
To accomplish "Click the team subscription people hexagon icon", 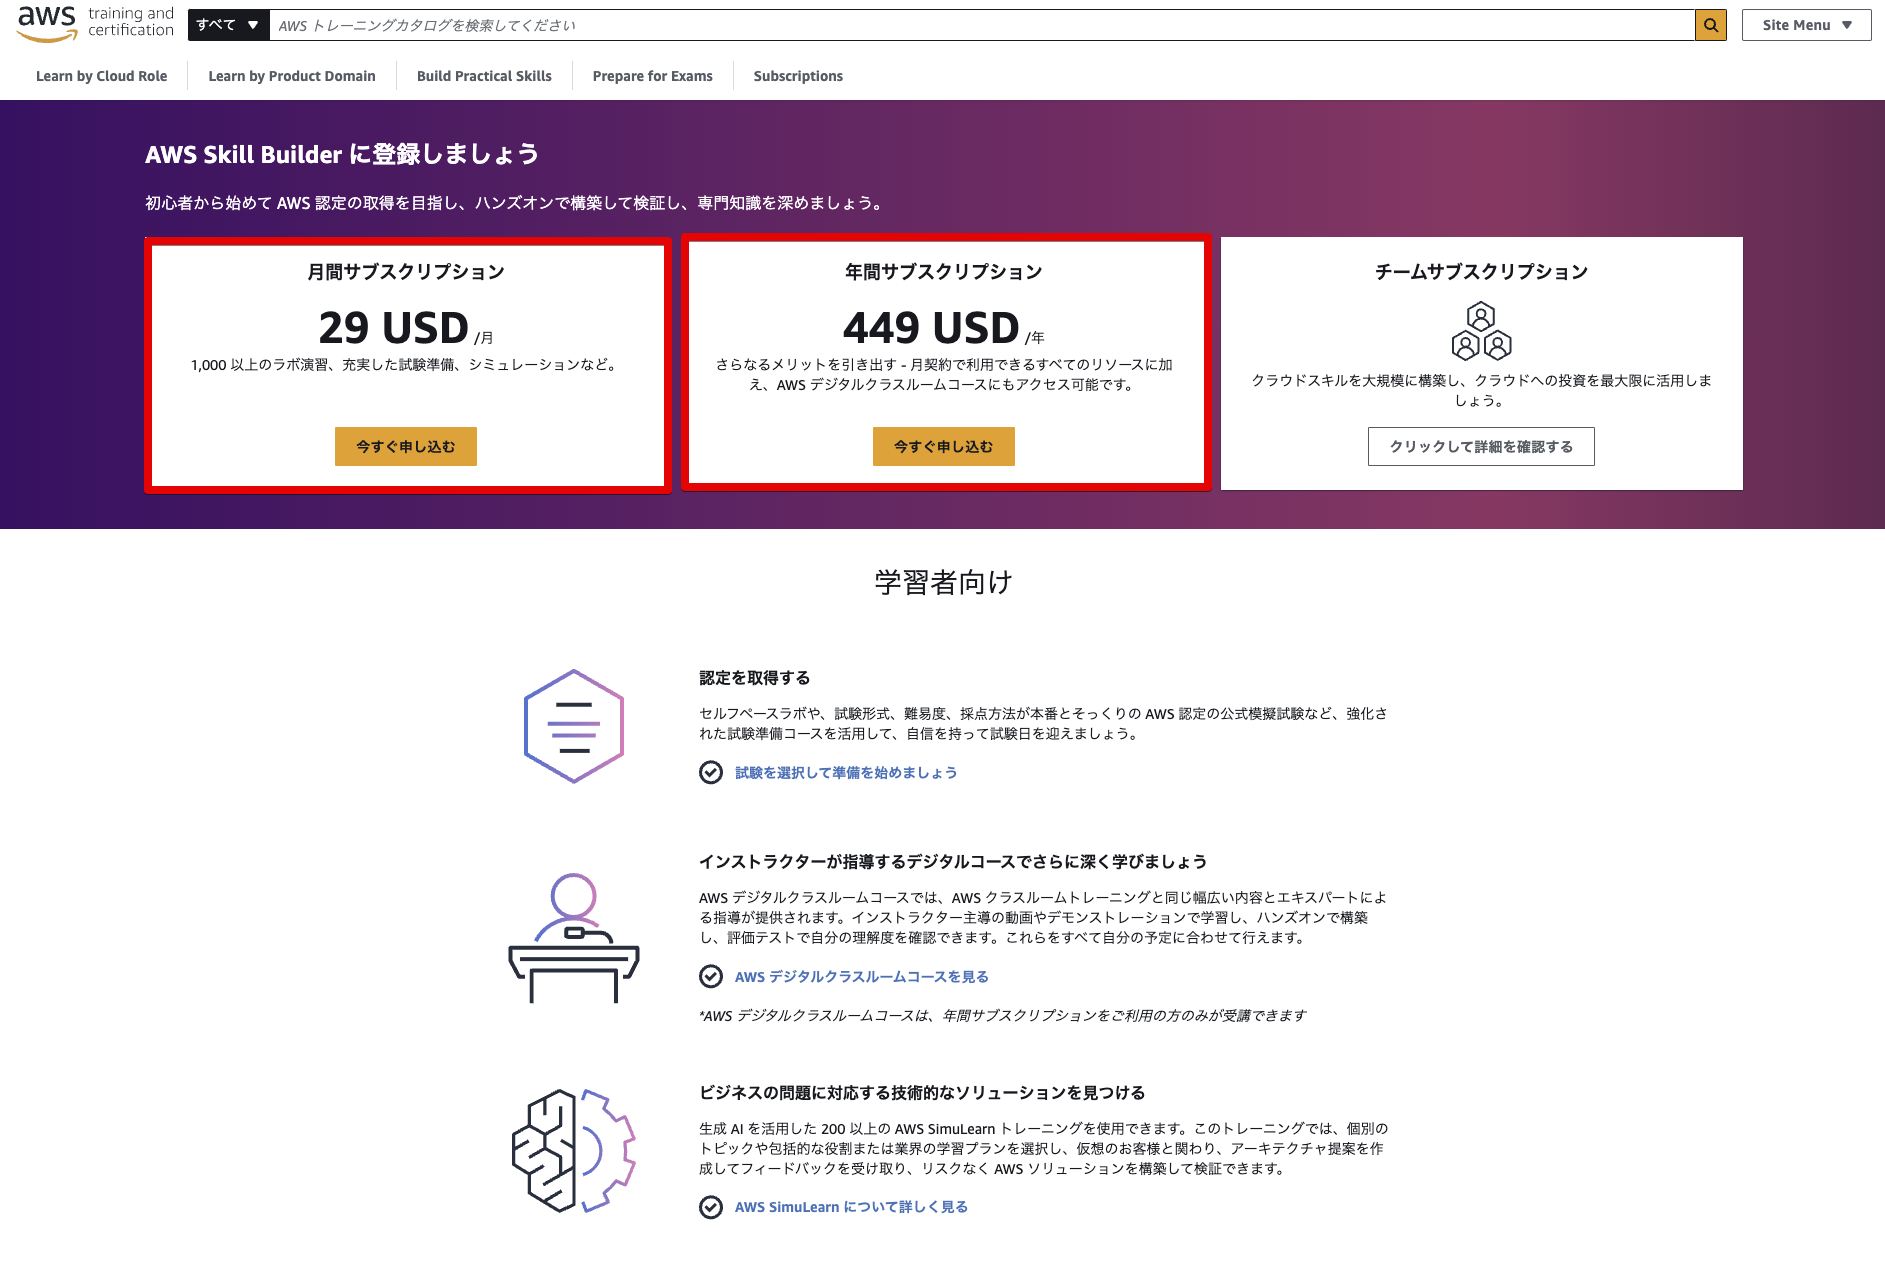I will pos(1481,331).
